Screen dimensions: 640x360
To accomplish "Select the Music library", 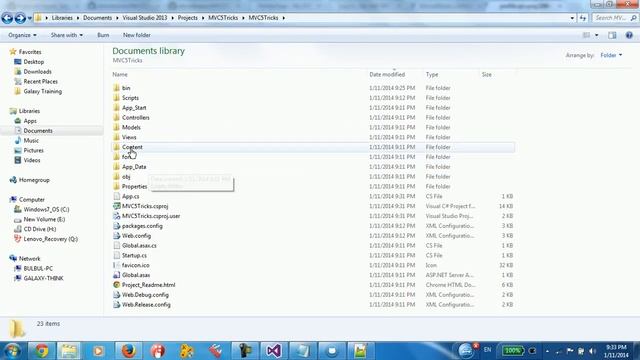I will click(31, 140).
